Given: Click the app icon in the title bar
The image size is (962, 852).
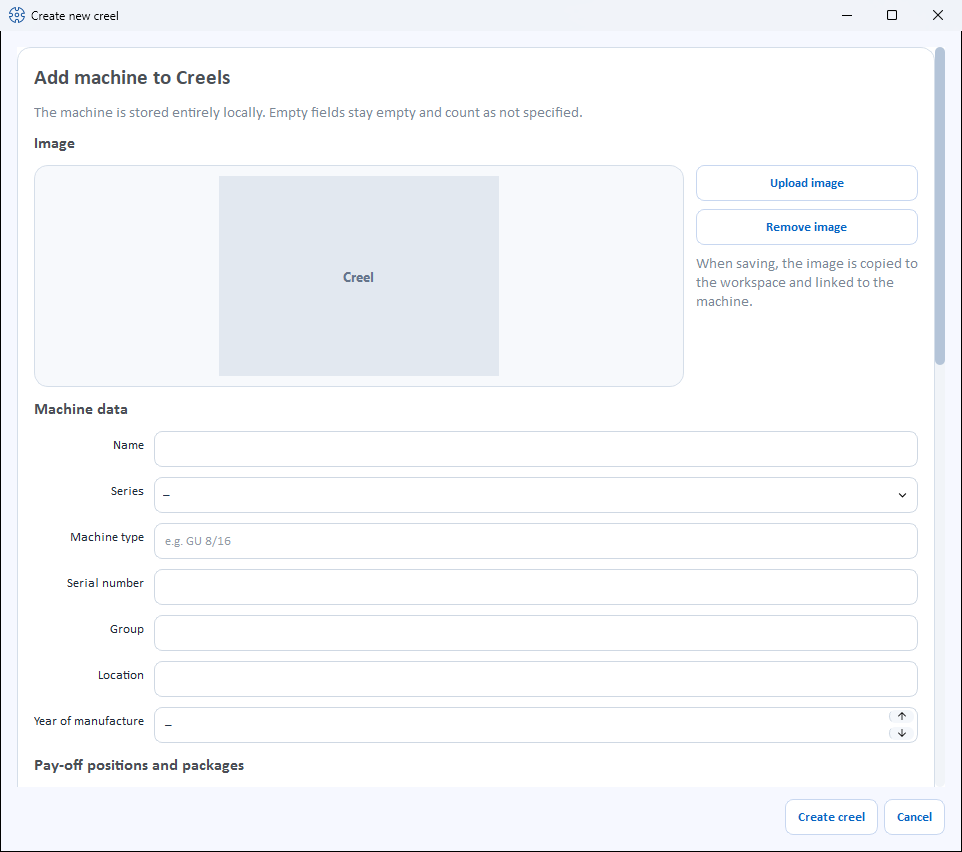Looking at the screenshot, I should pyautogui.click(x=17, y=15).
